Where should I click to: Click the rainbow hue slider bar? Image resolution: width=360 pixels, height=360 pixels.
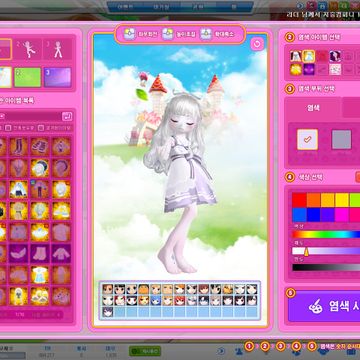coord(326,234)
